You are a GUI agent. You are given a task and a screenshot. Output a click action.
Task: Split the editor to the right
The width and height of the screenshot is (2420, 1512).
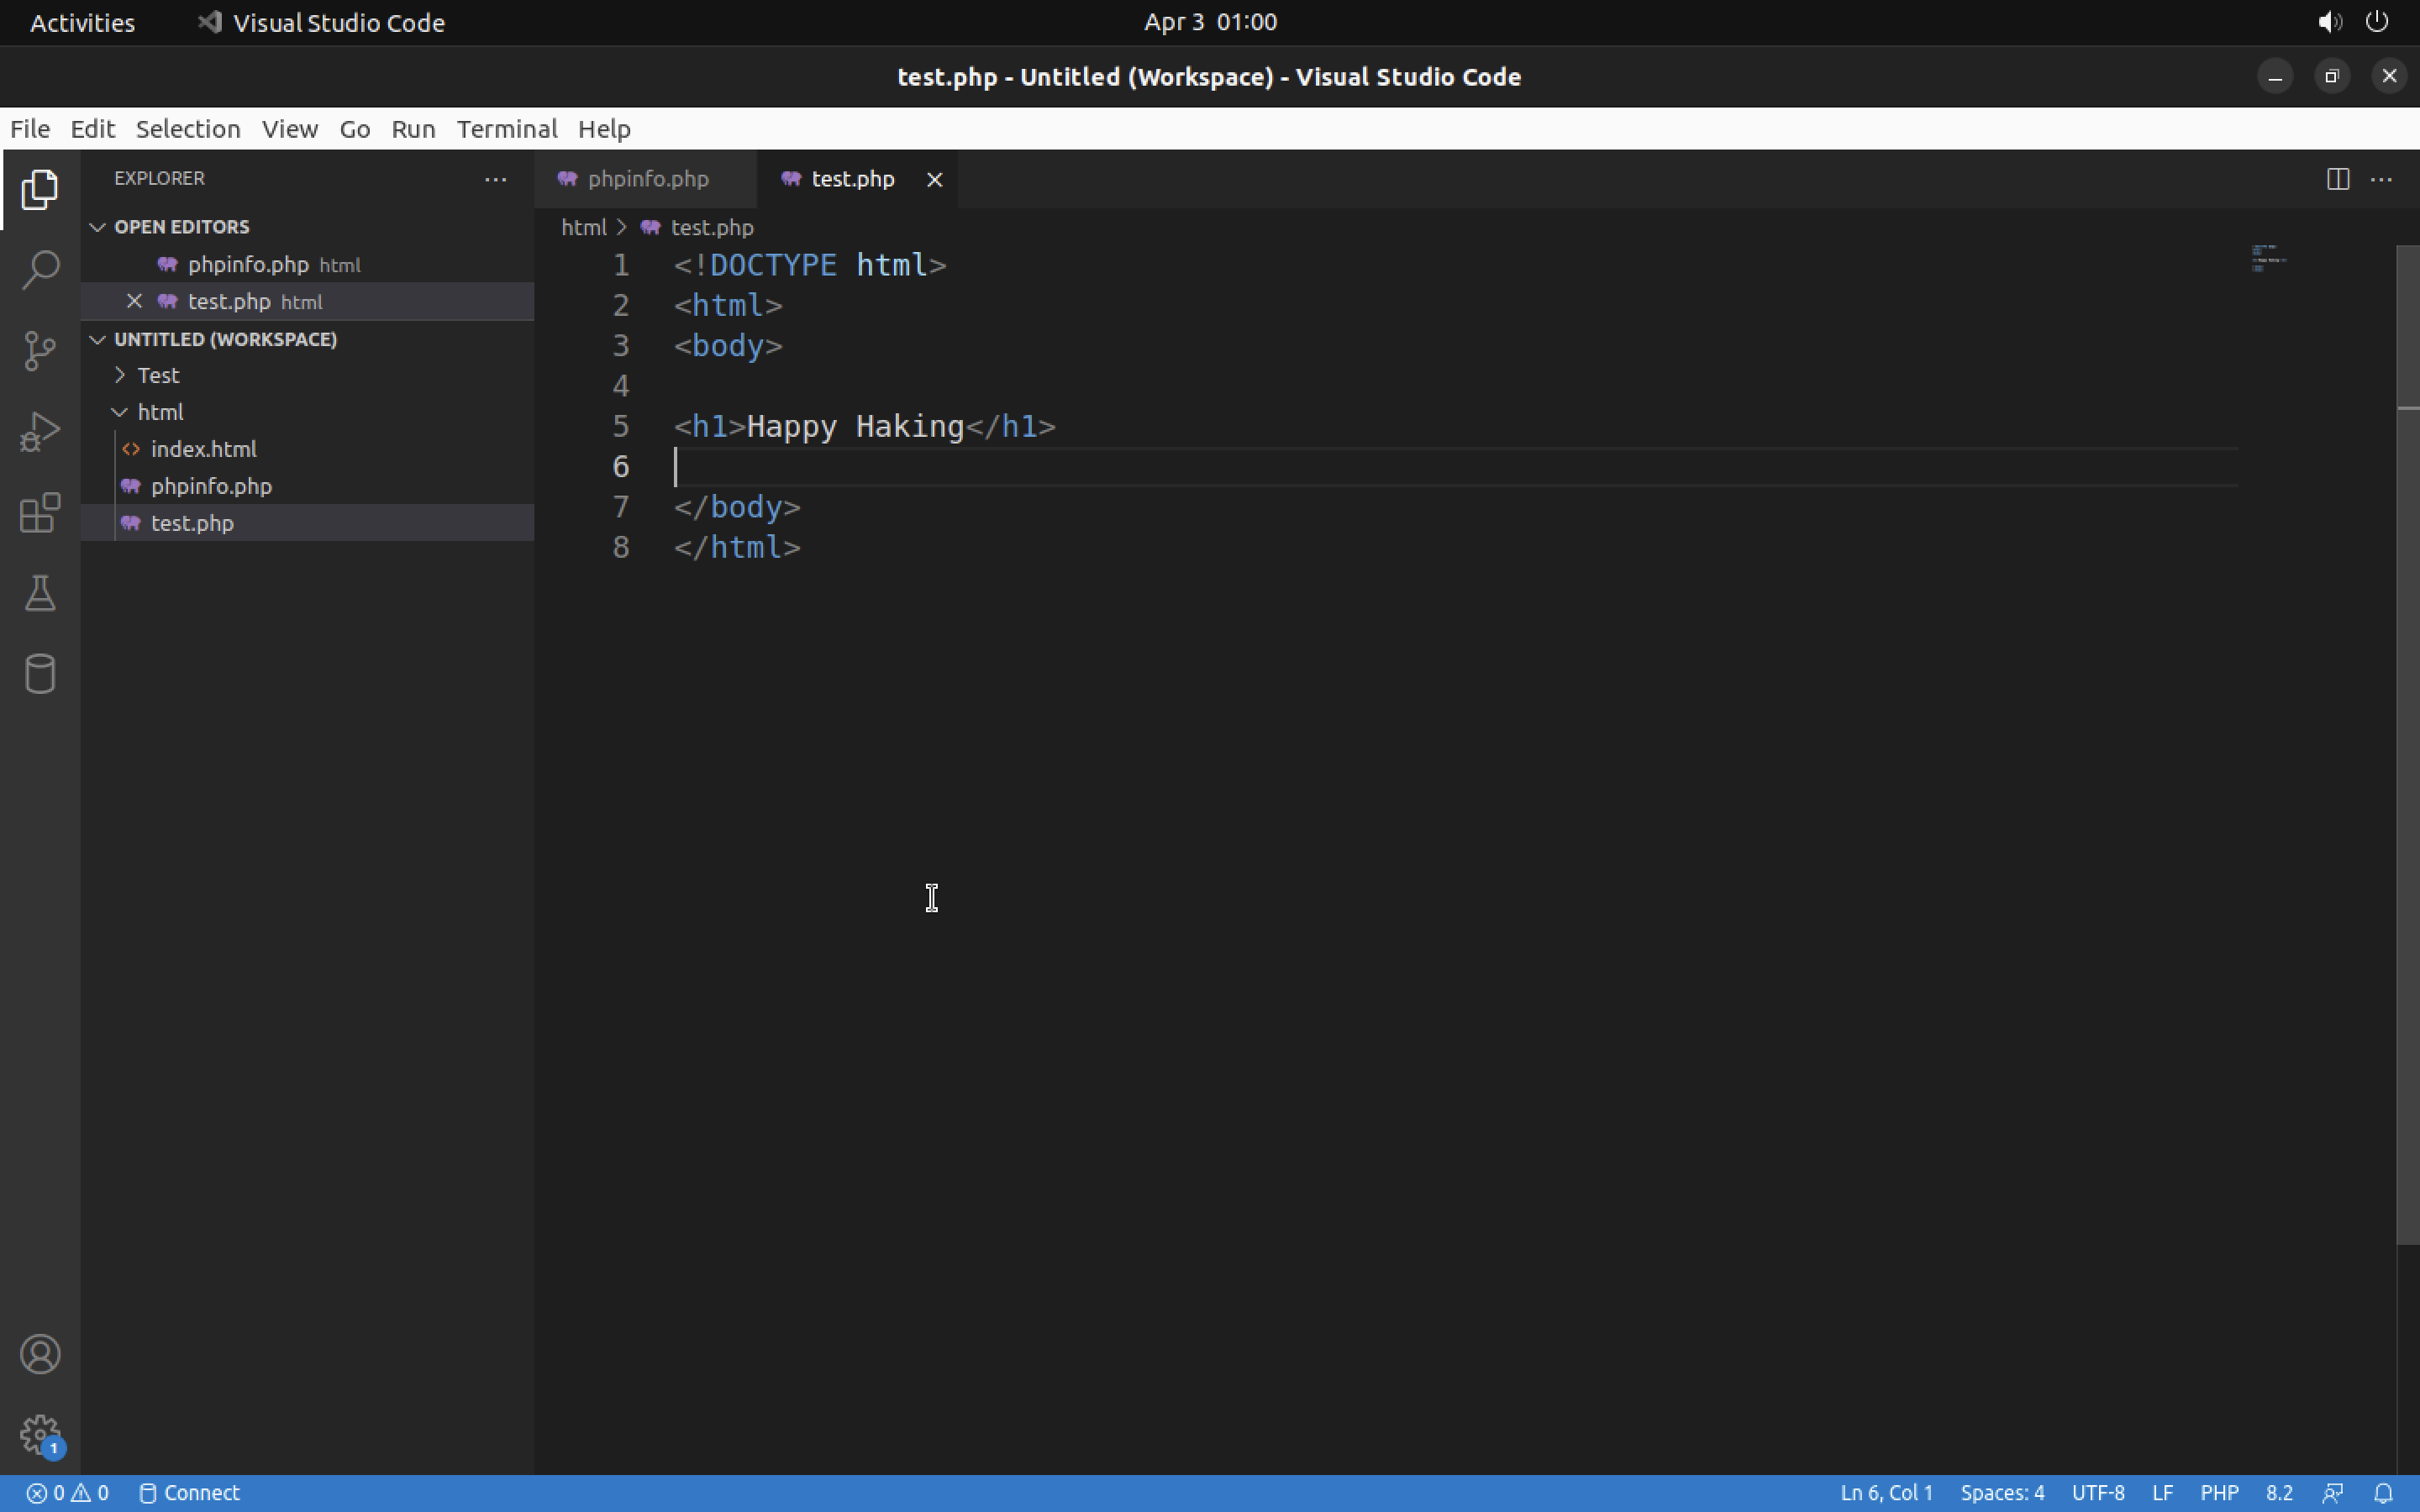click(x=2338, y=179)
